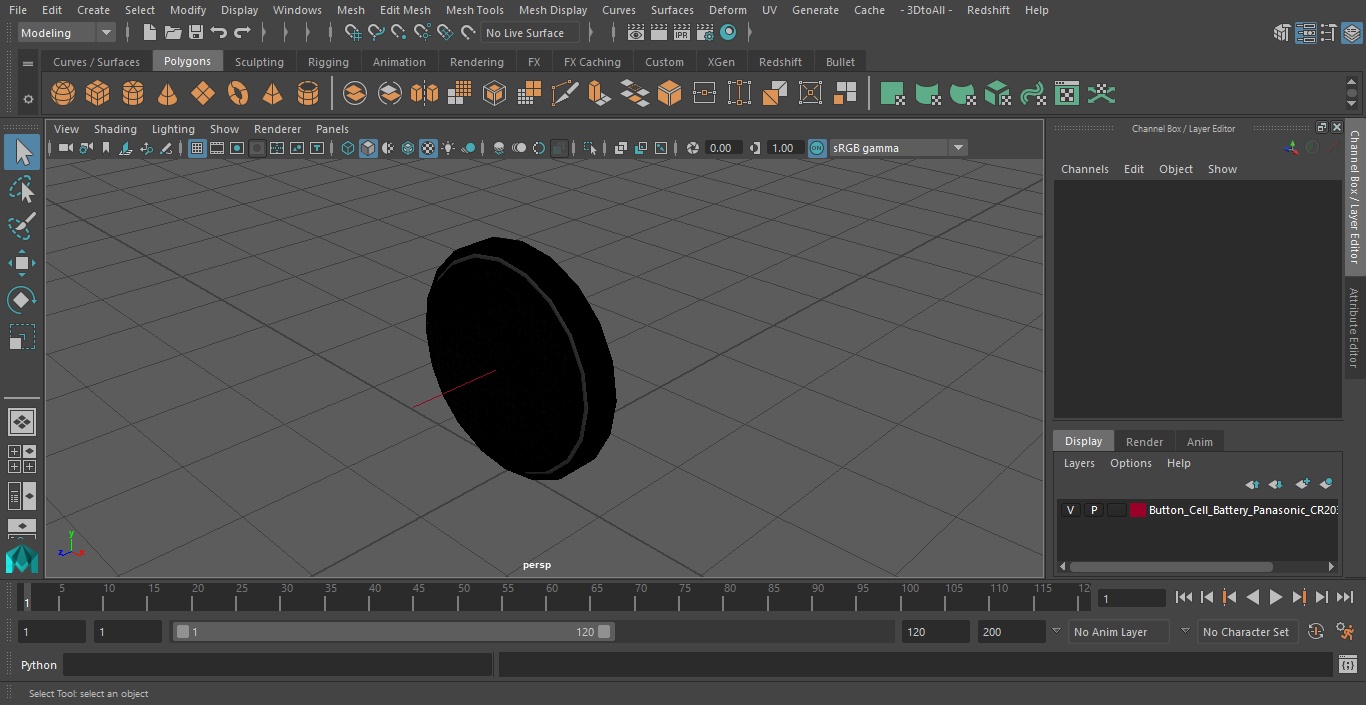Create a polygon sphere from the shelf
1366x705 pixels.
coord(63,94)
